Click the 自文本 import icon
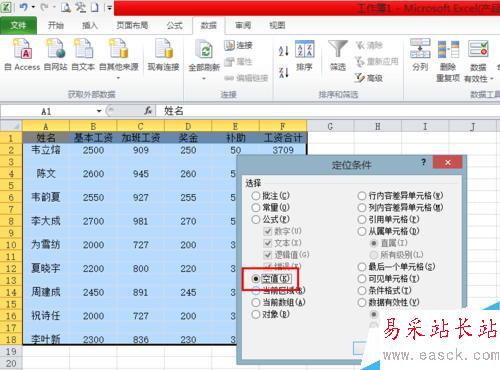This screenshot has height=370, width=500. (x=83, y=49)
